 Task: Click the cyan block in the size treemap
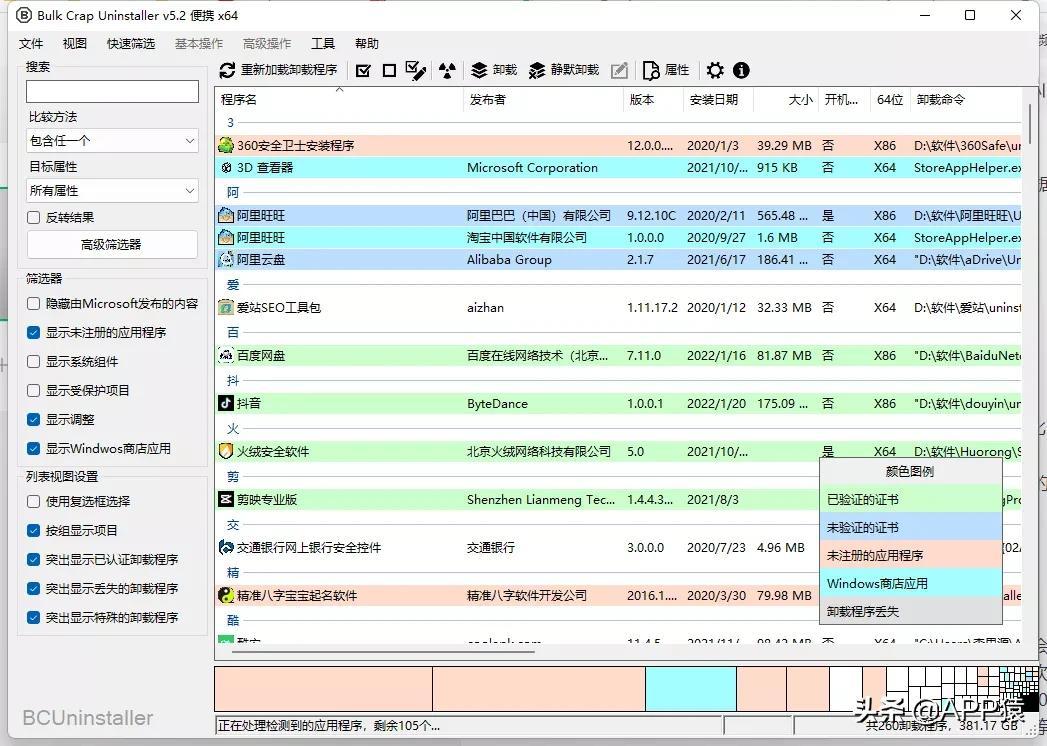pos(690,689)
